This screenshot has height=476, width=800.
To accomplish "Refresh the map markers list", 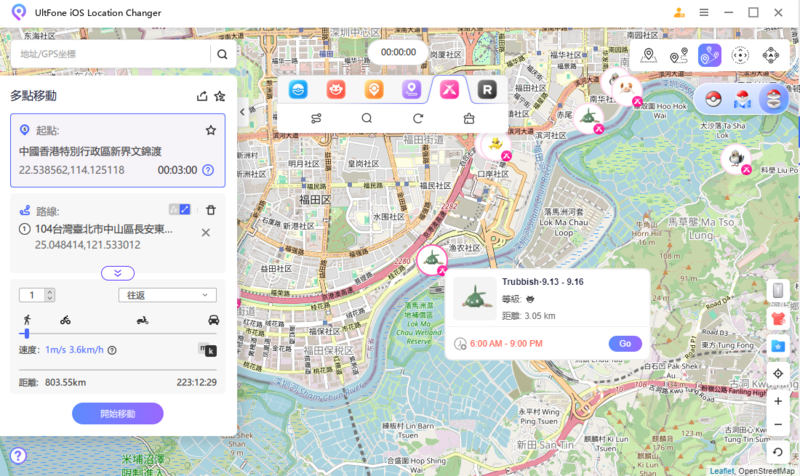I will tap(418, 118).
